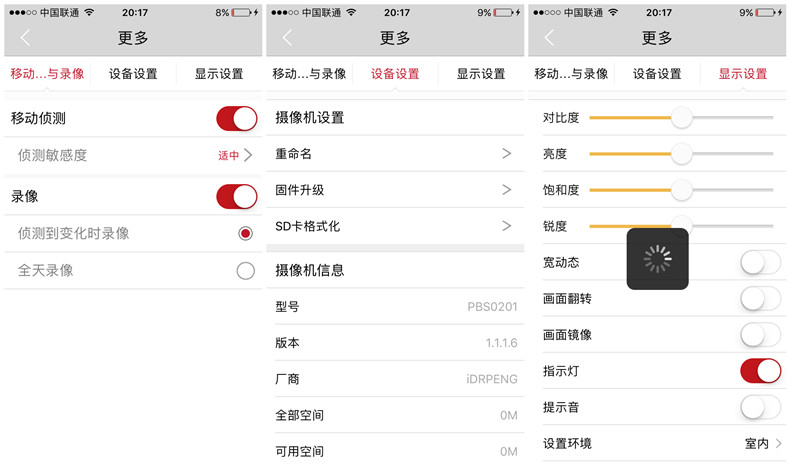Tap the back arrow above 摄像机设置 section
This screenshot has width=790, height=465.
click(x=287, y=38)
